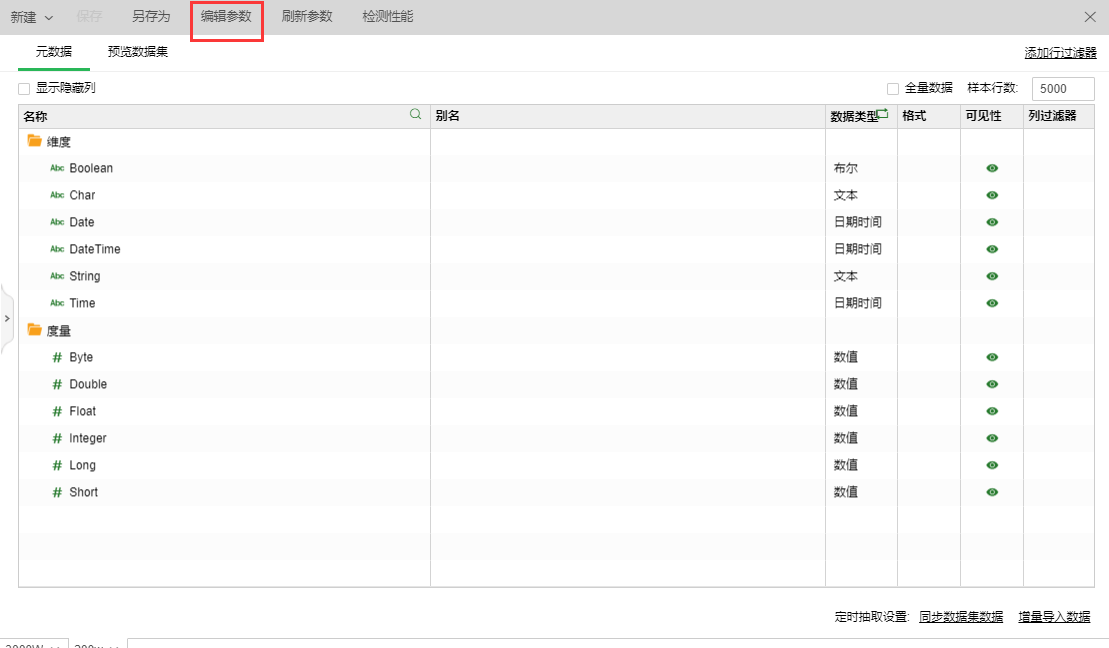This screenshot has width=1109, height=648.
Task: Open the 添加行过滤器 link
Action: [x=1060, y=53]
